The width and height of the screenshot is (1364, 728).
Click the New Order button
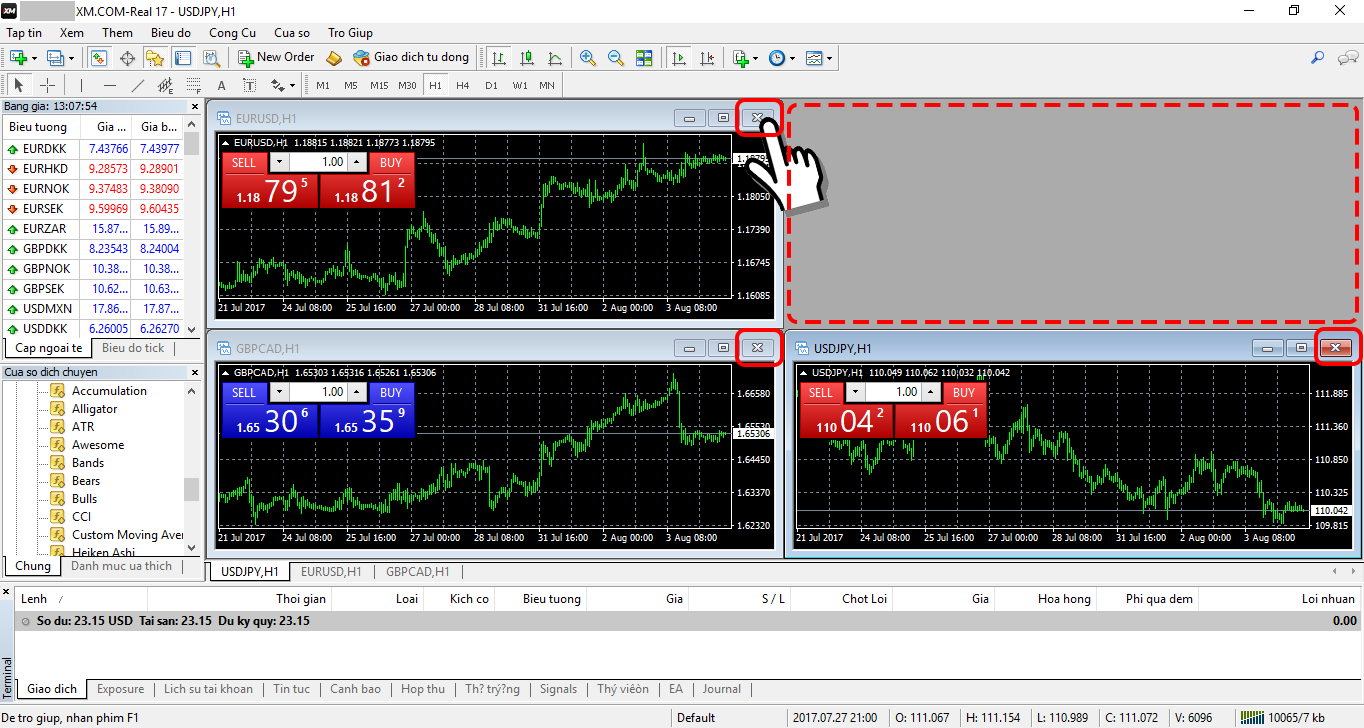pyautogui.click(x=276, y=58)
